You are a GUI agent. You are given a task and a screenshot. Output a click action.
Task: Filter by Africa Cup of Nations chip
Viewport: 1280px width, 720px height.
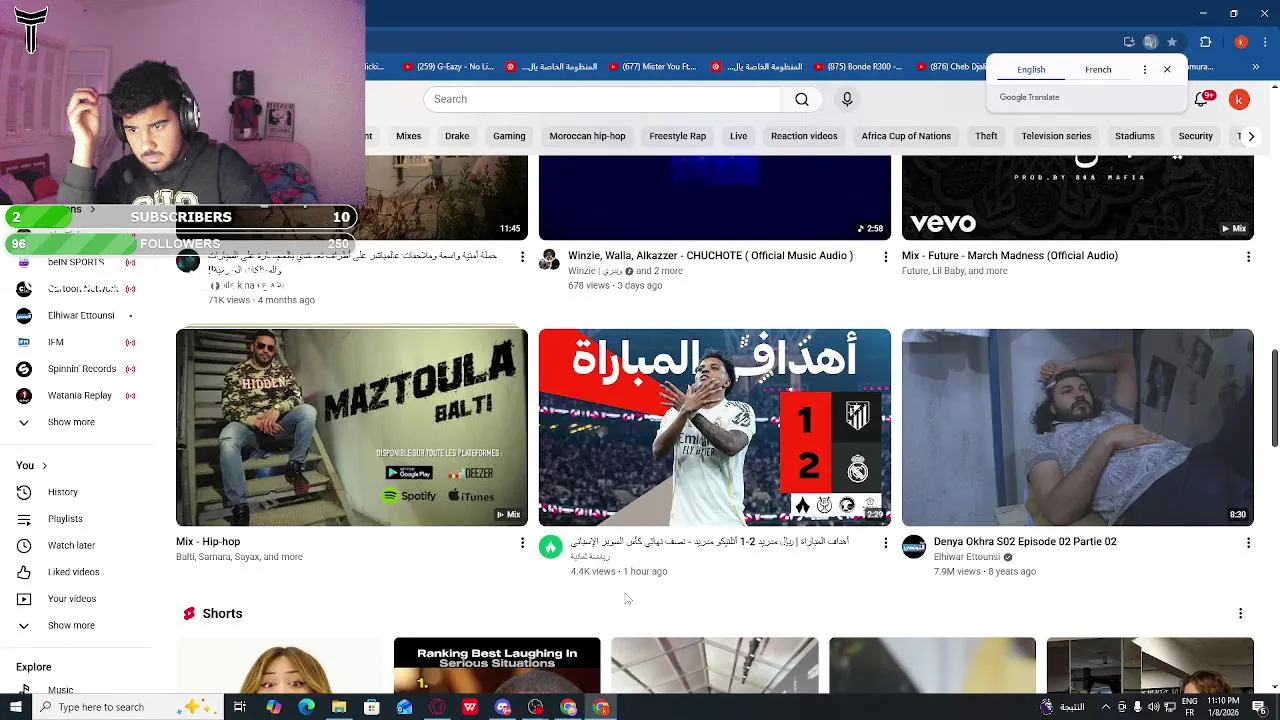(x=906, y=136)
